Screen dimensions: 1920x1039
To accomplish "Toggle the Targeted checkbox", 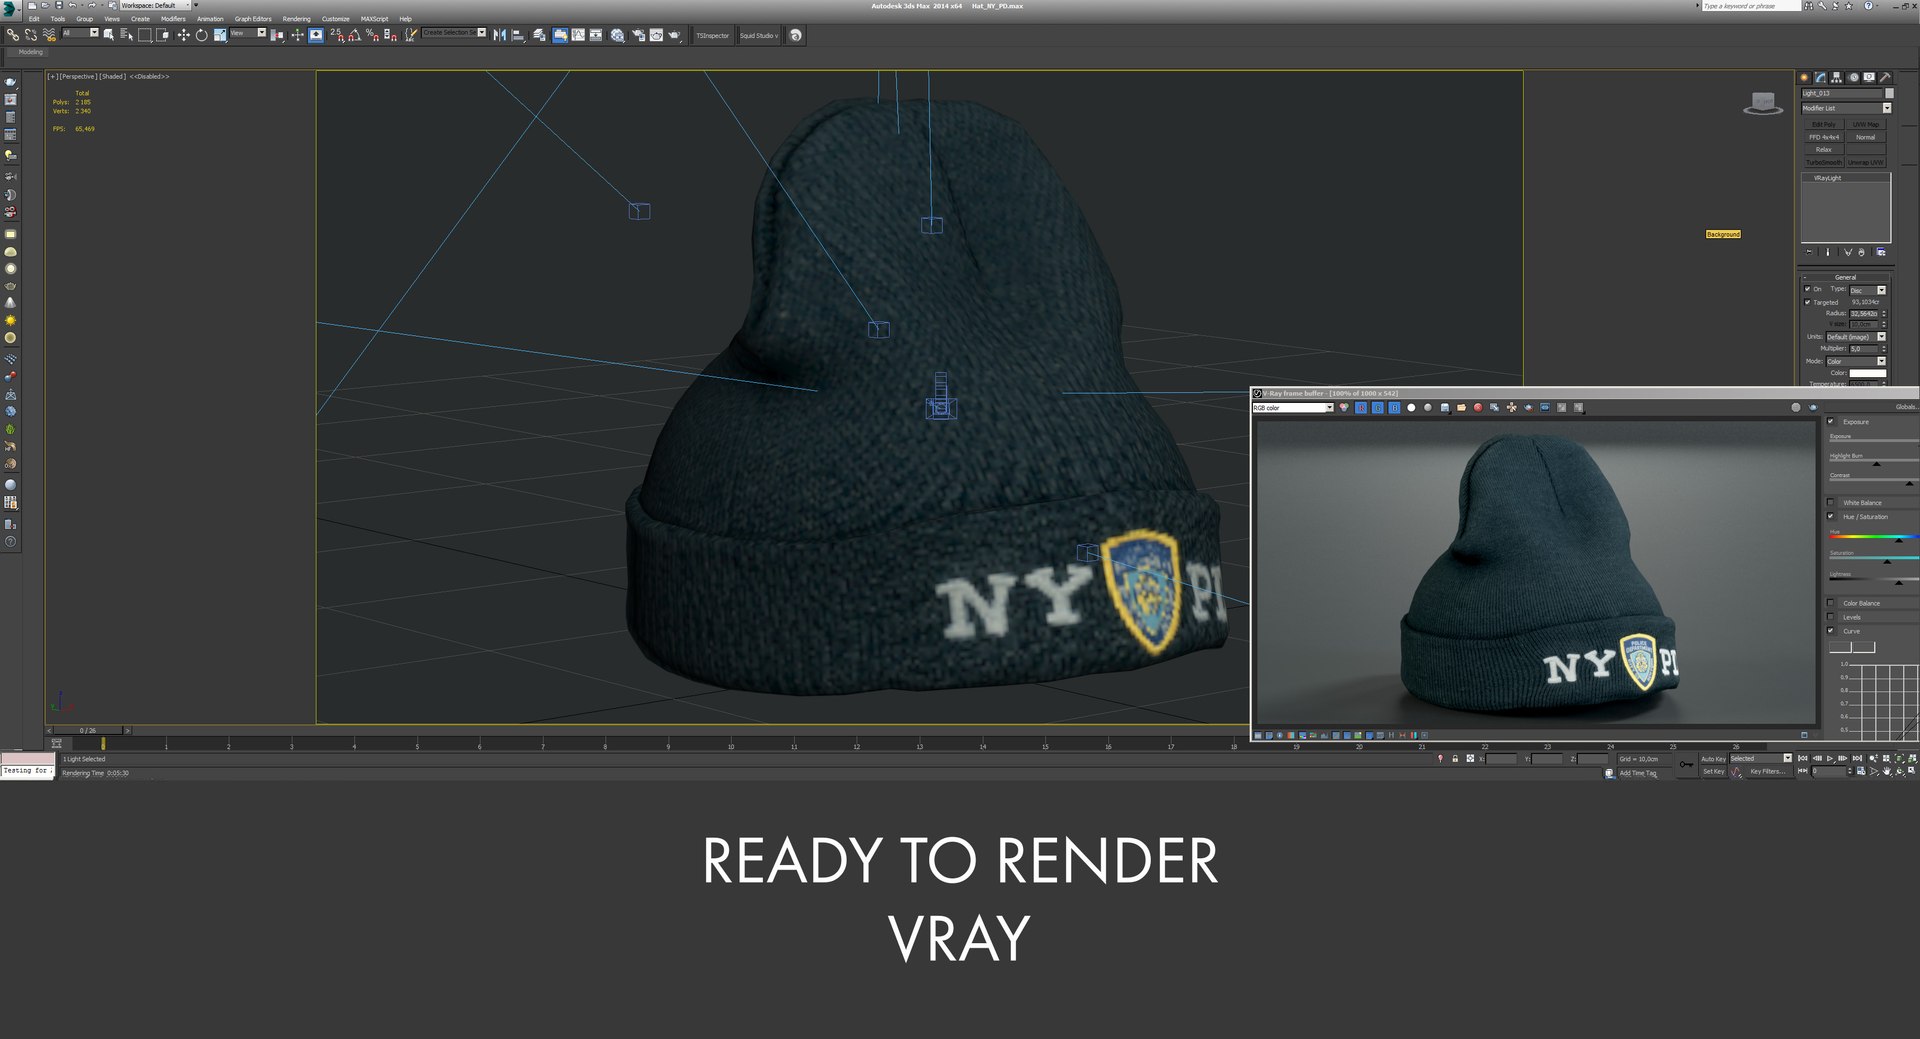I will pyautogui.click(x=1807, y=302).
